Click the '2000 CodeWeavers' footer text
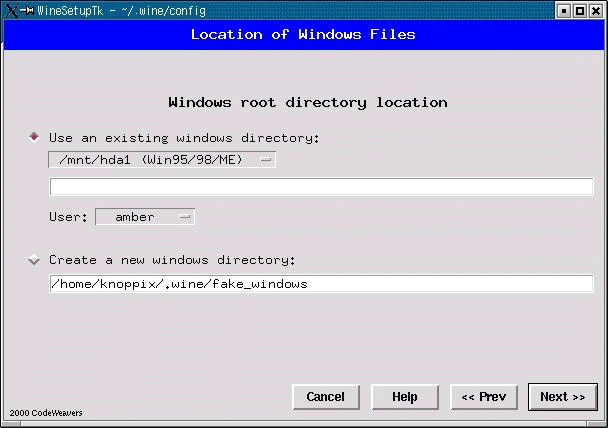608x428 pixels. [46, 413]
